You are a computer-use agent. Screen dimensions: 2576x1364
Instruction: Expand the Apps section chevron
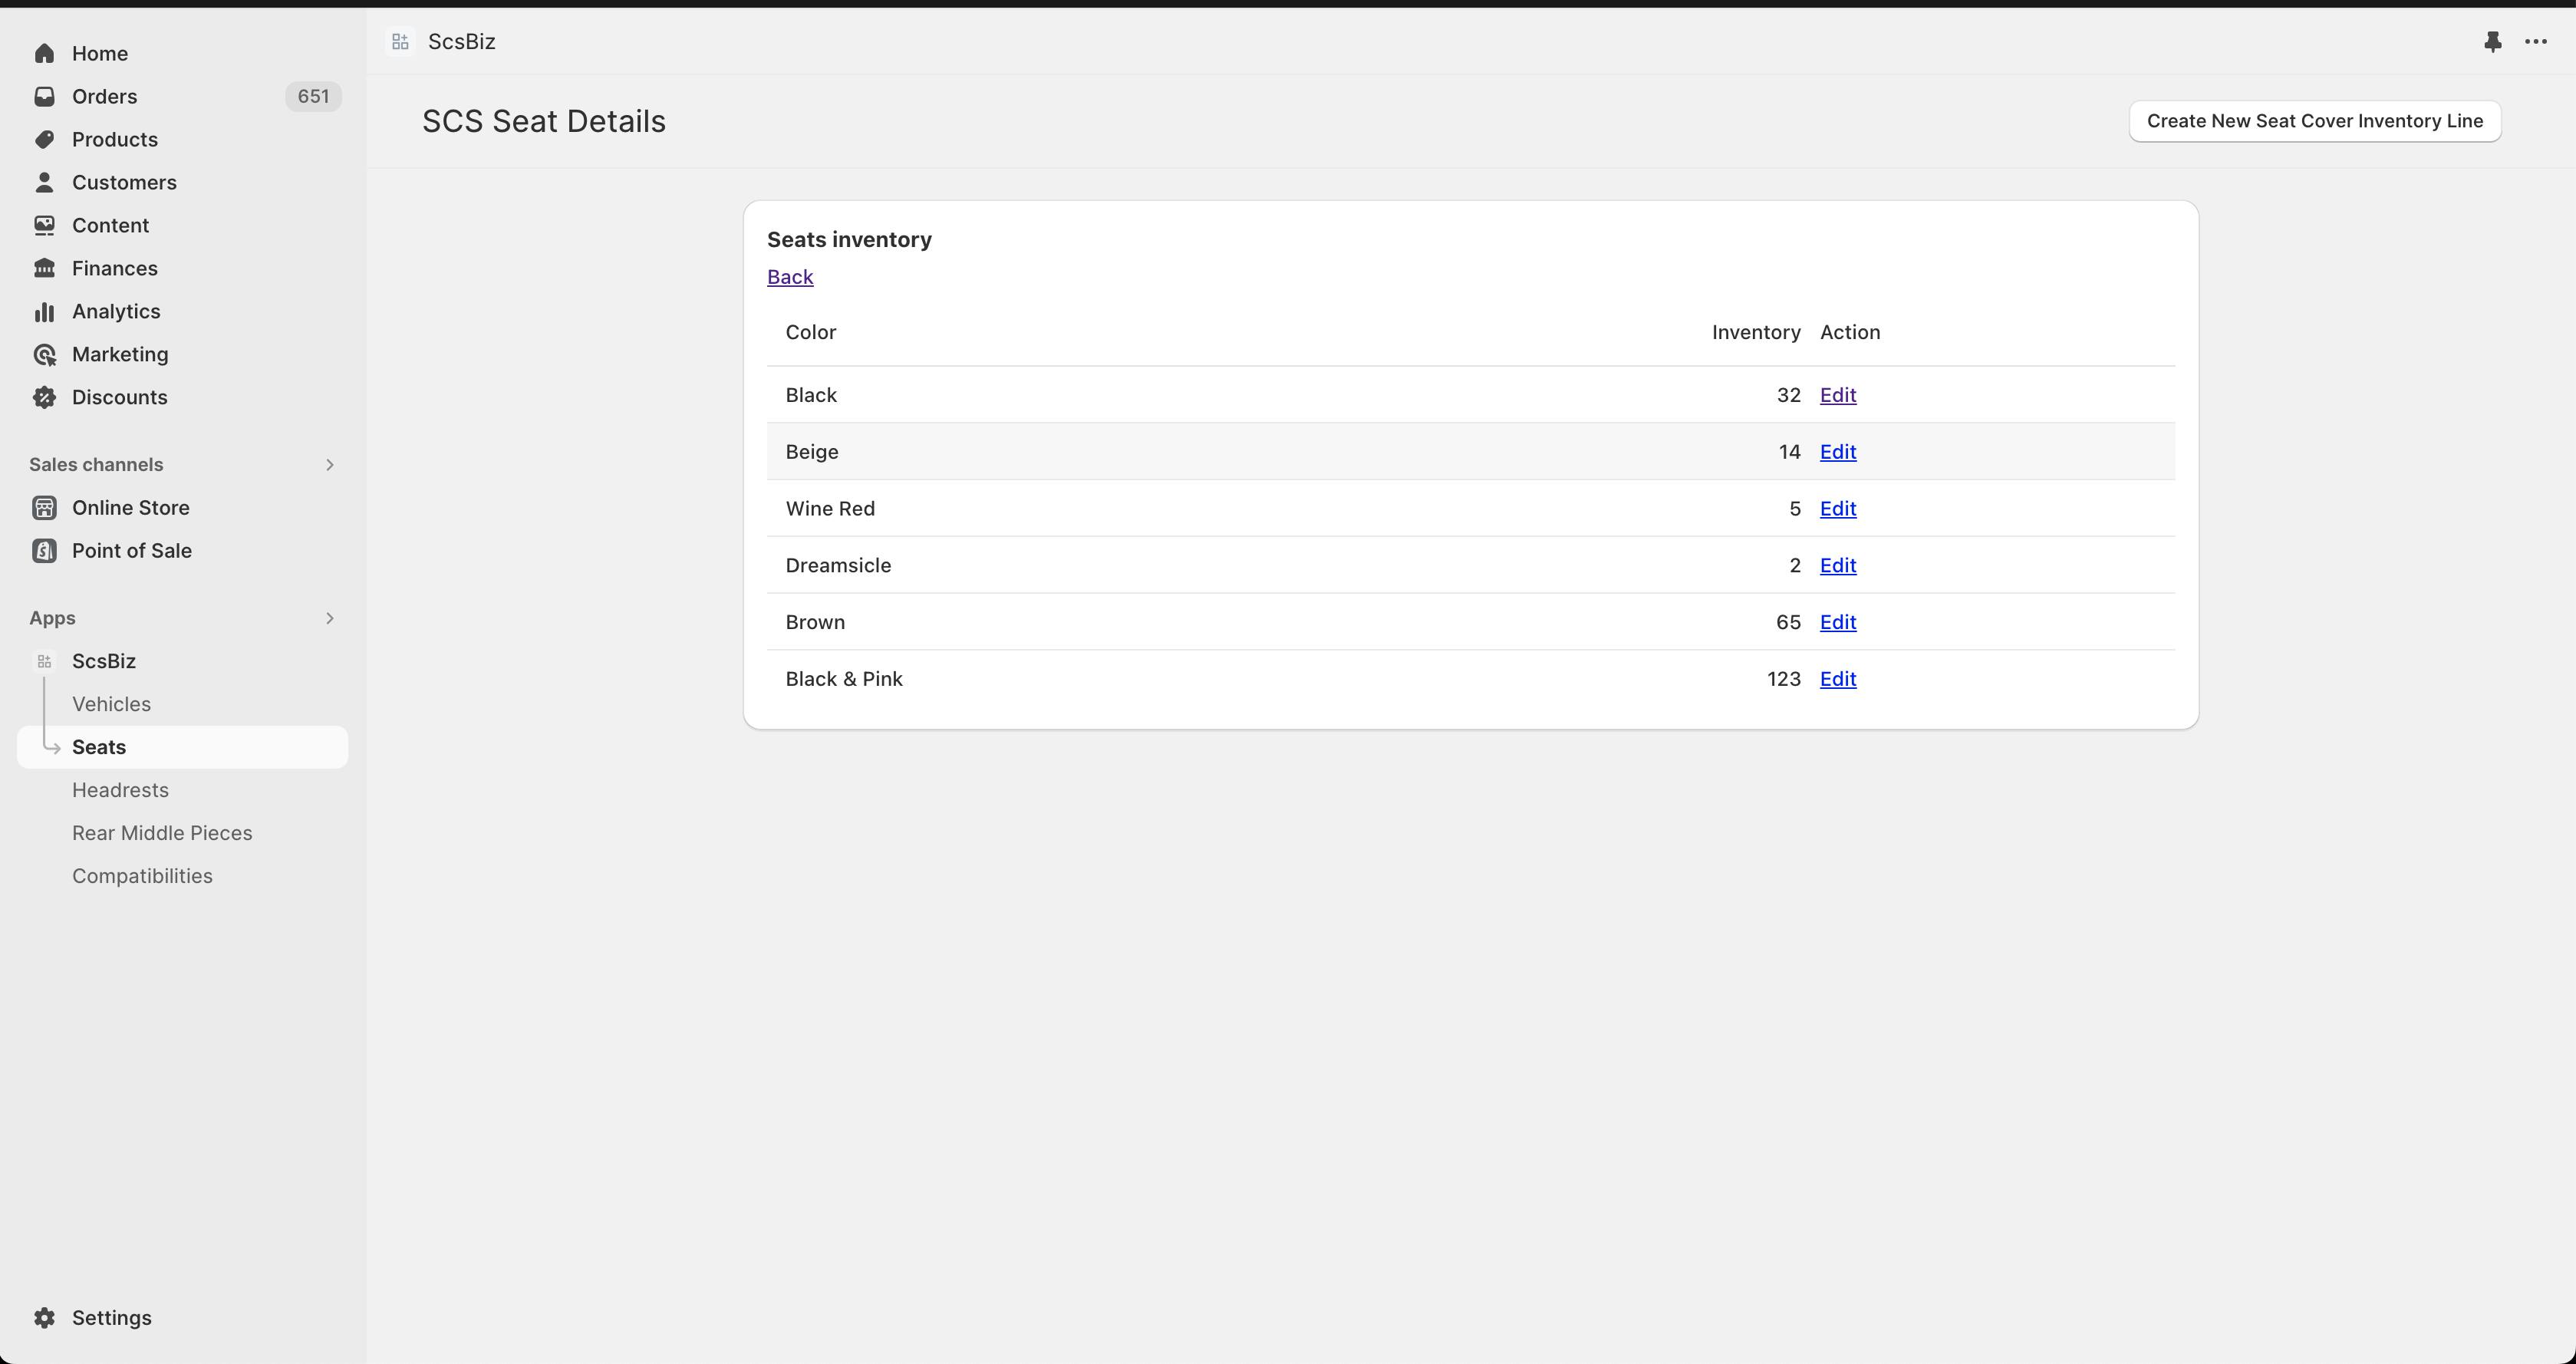click(x=329, y=618)
